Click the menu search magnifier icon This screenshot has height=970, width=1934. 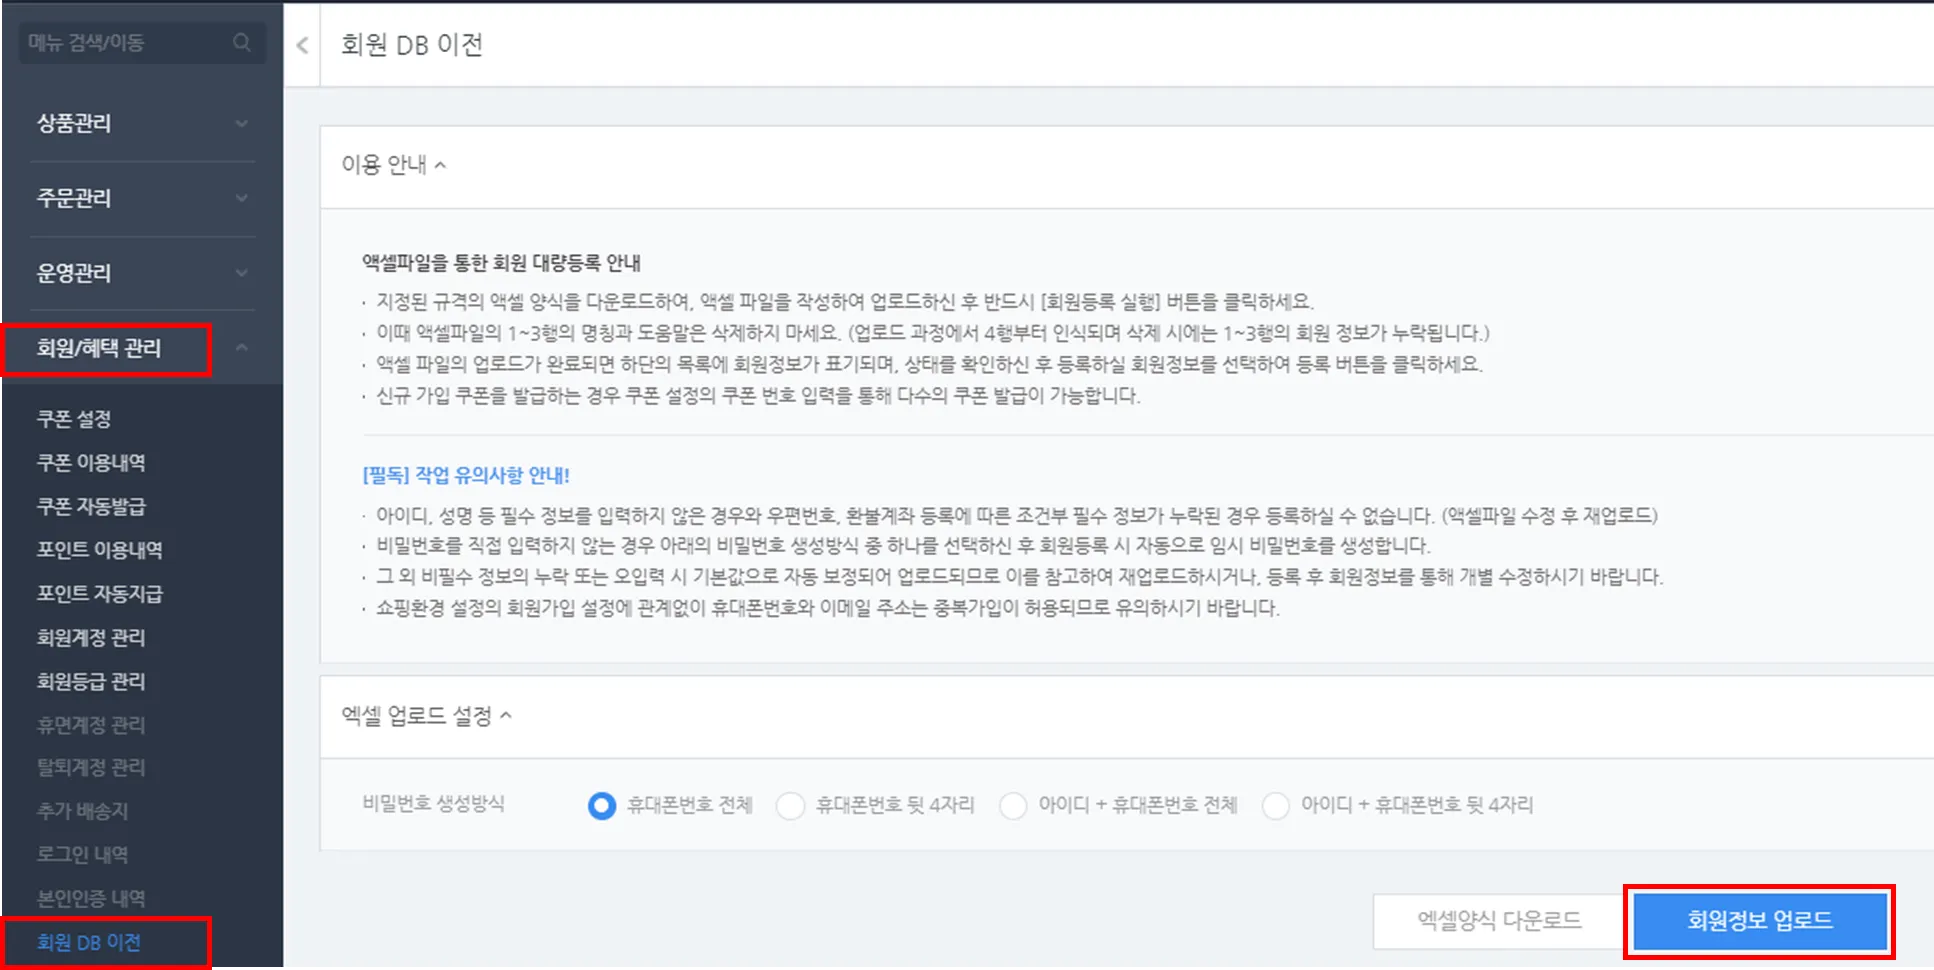242,42
